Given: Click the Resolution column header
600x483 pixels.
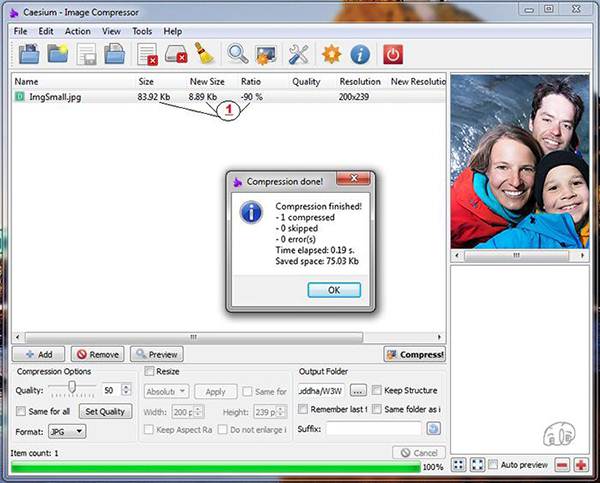Looking at the screenshot, I should [360, 82].
